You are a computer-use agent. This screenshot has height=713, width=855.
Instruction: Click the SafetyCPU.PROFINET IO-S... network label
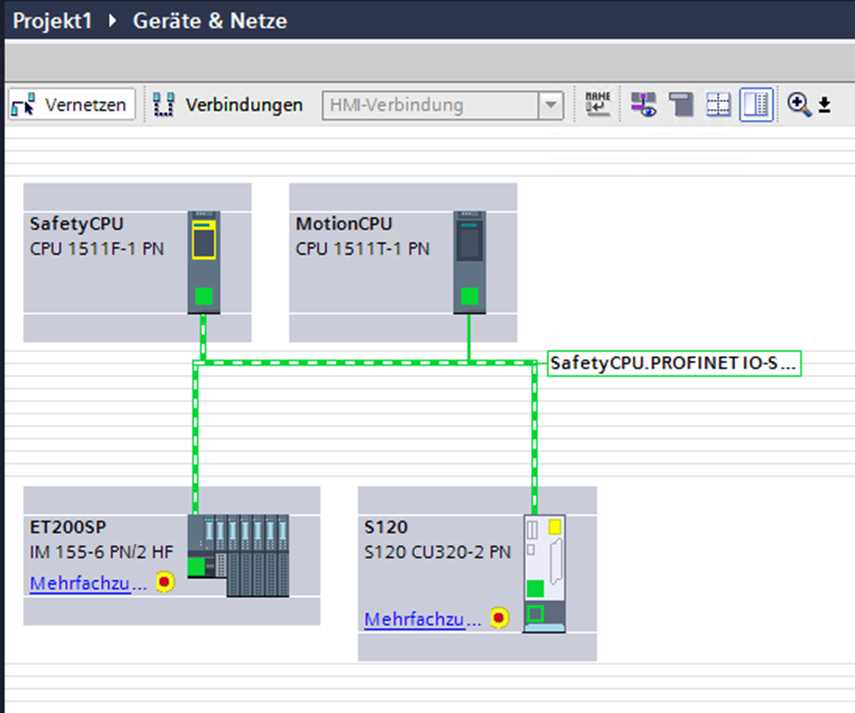click(x=674, y=362)
